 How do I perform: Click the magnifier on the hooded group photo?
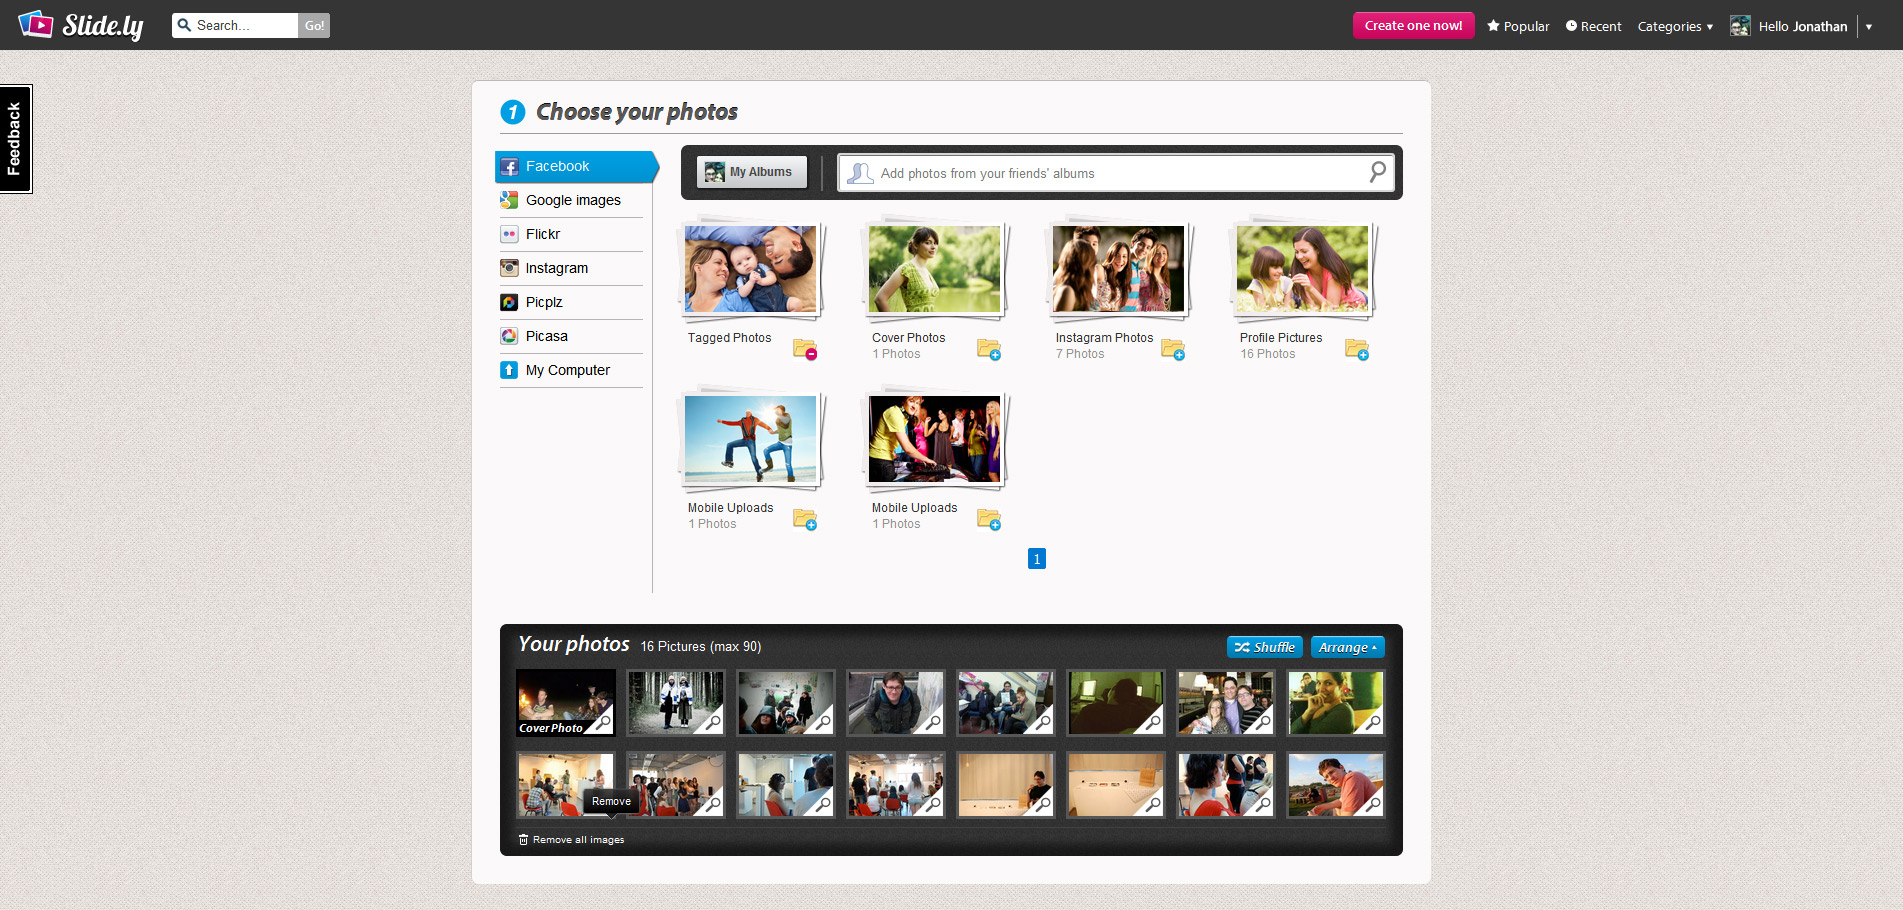coord(824,721)
